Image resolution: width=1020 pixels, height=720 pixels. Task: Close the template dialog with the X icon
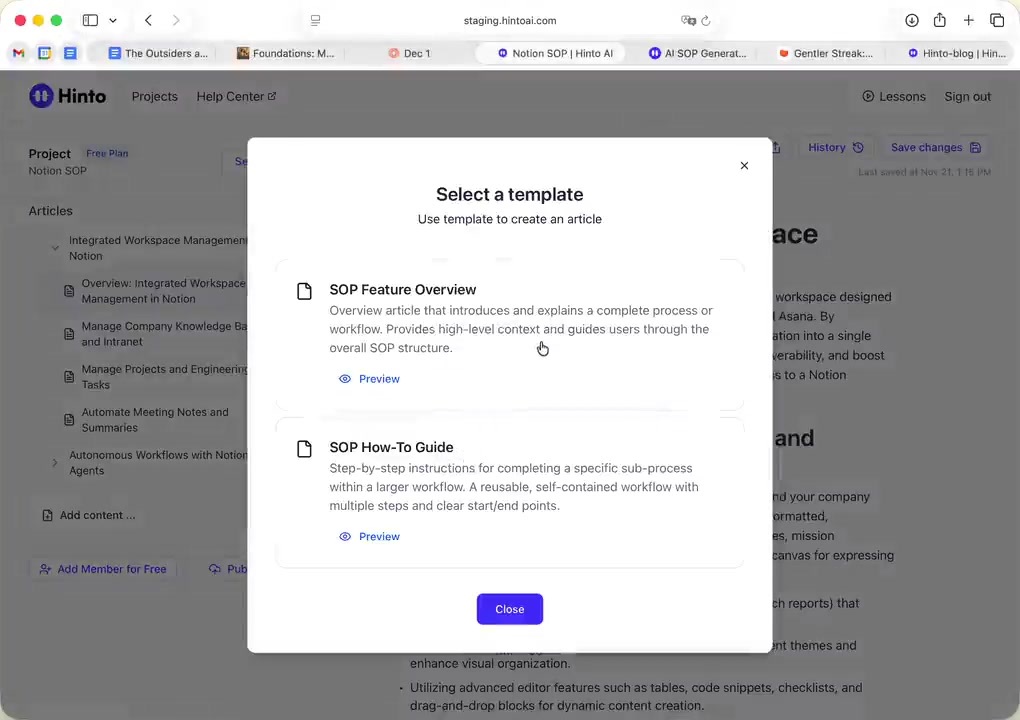(x=744, y=166)
